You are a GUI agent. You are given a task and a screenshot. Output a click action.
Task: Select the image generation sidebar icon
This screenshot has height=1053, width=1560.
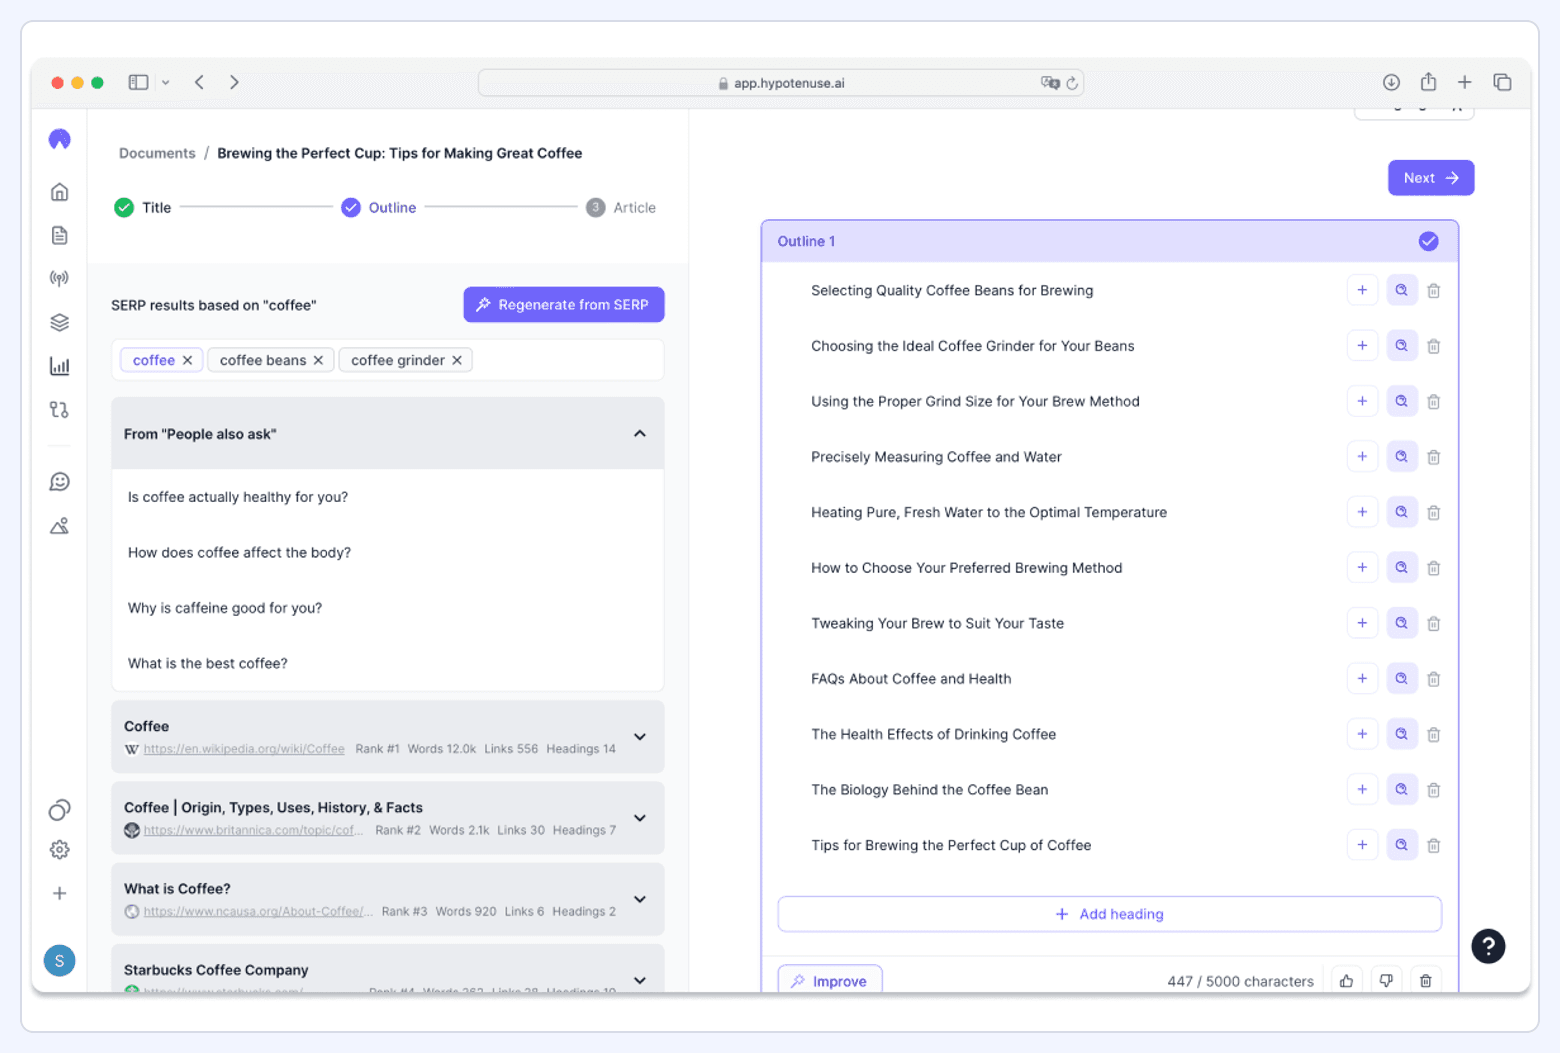click(x=59, y=525)
